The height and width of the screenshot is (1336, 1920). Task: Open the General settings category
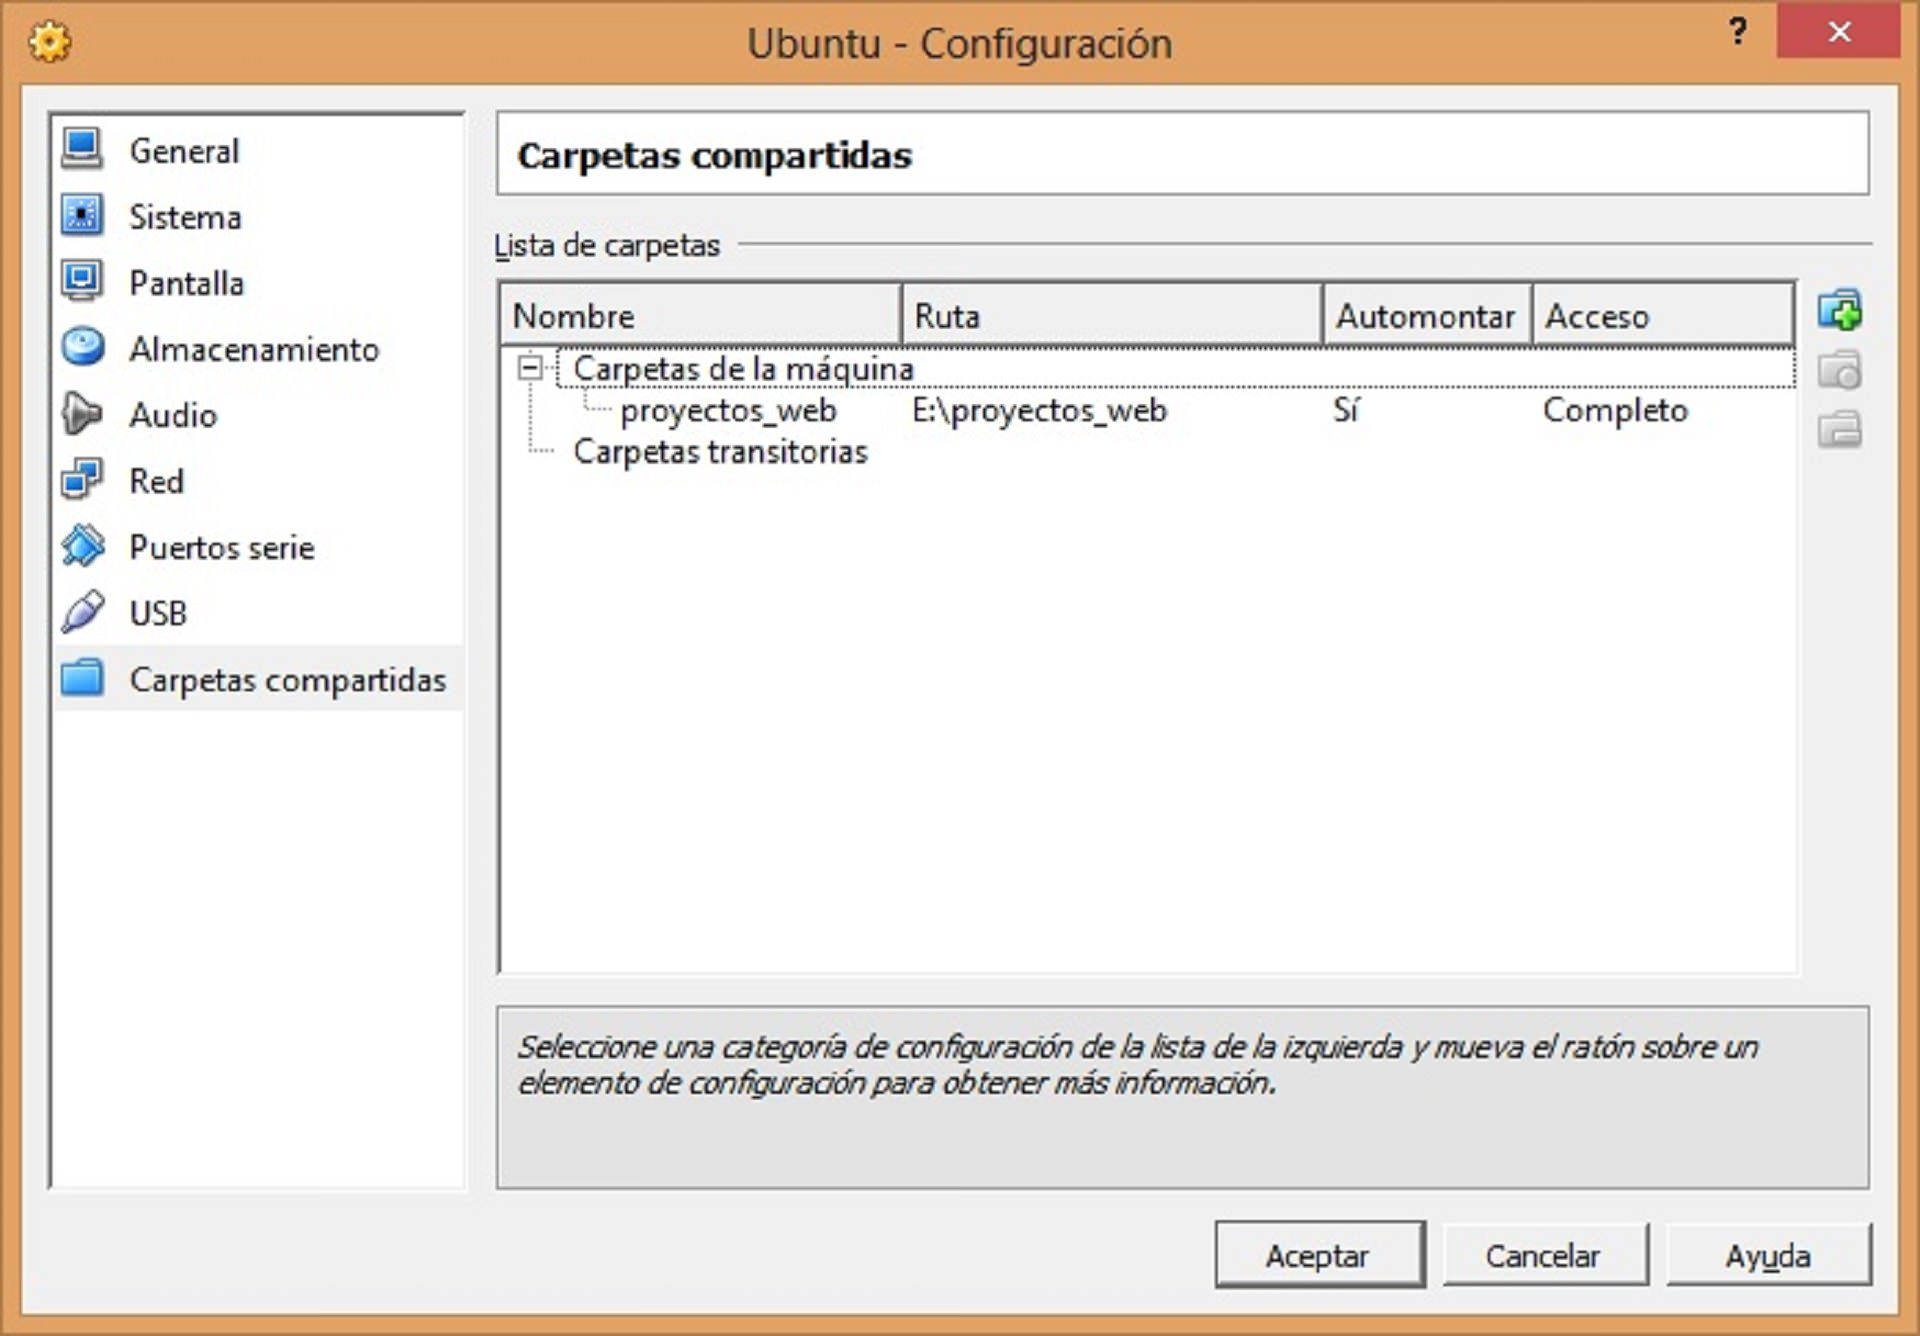pos(184,151)
